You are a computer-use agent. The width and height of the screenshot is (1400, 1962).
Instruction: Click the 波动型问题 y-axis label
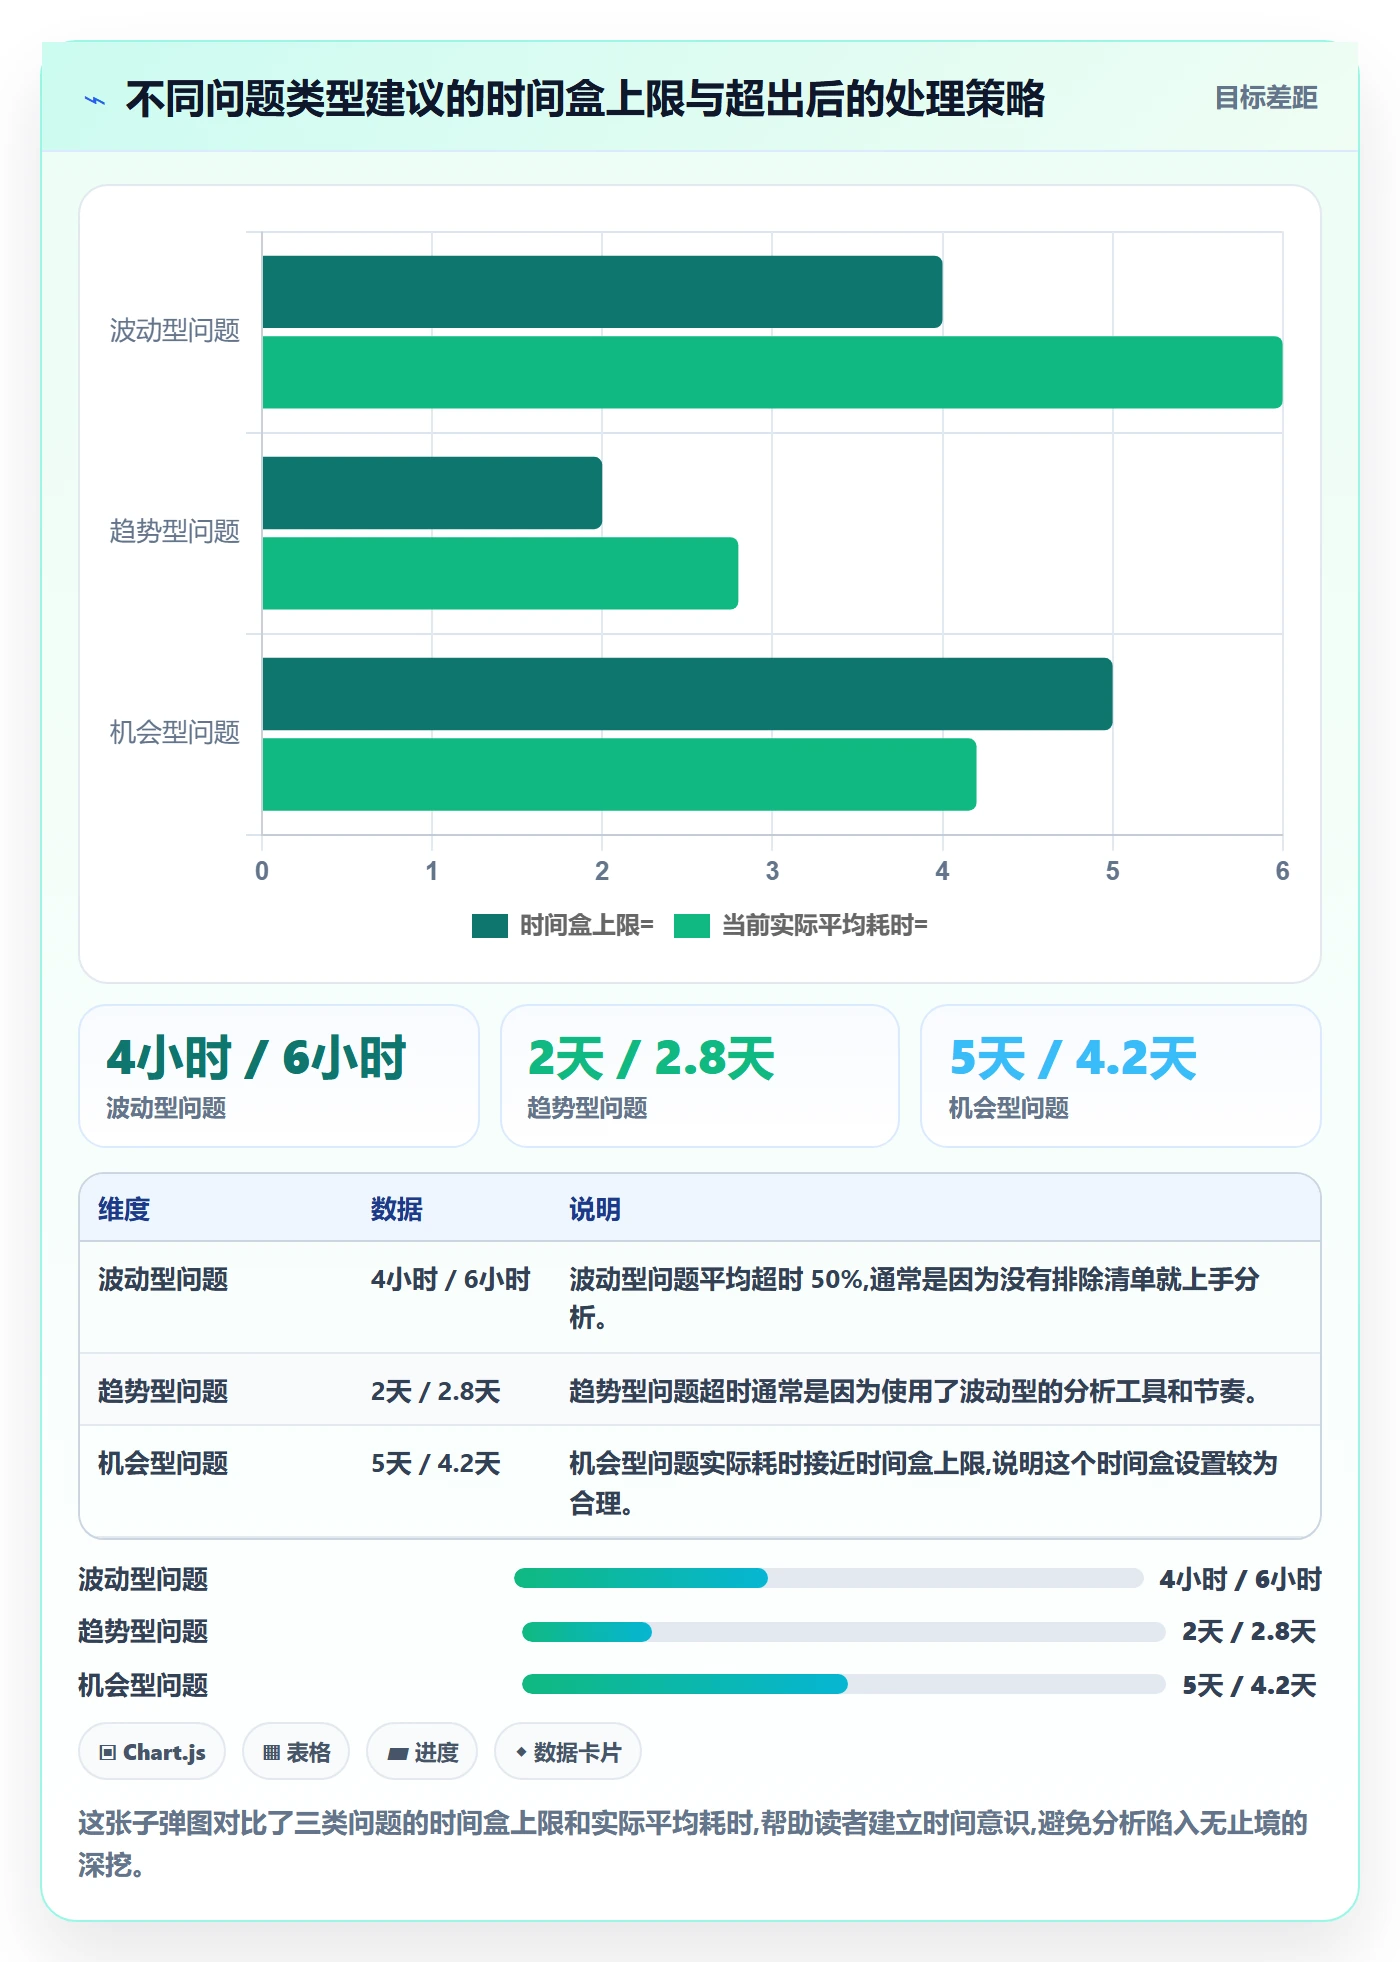tap(175, 331)
